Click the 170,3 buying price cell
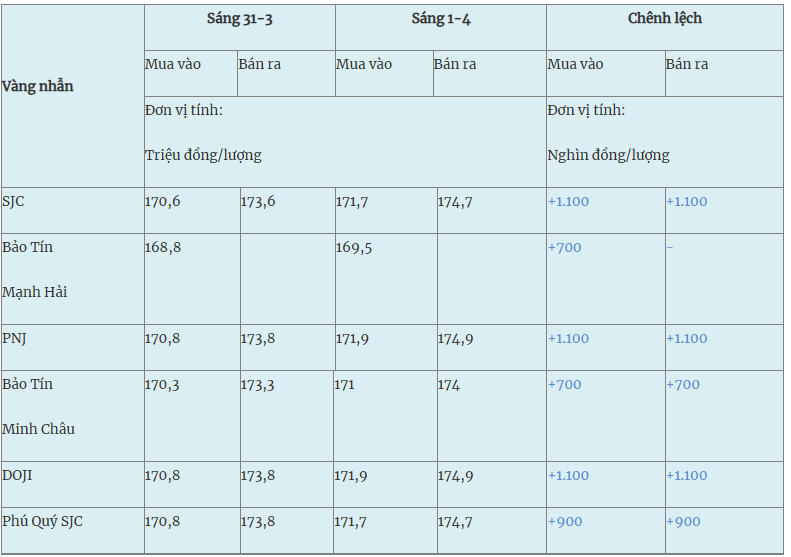 (163, 385)
